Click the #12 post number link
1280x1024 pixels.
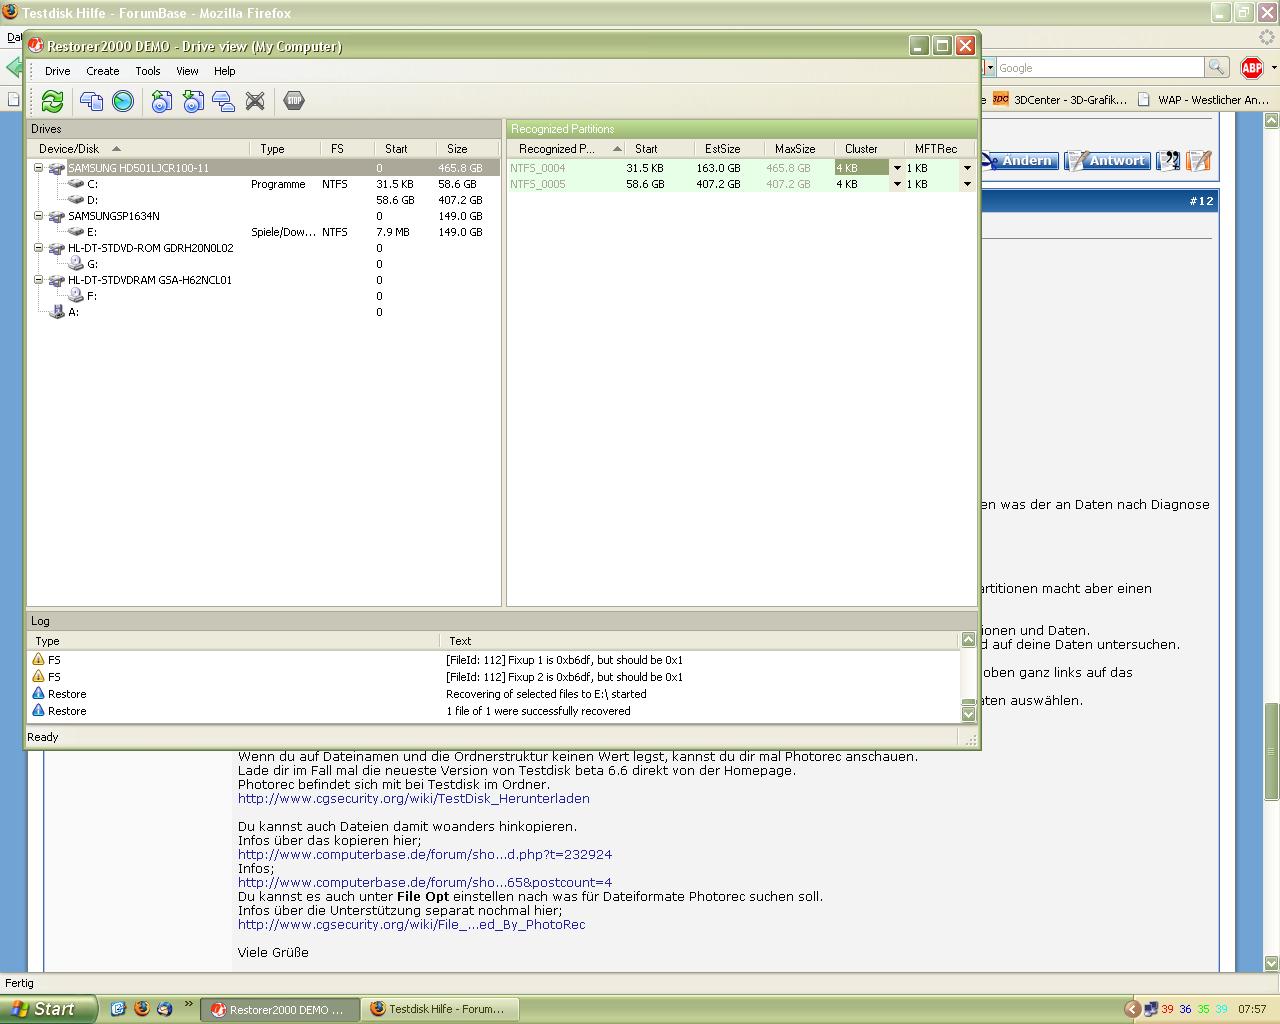pyautogui.click(x=1201, y=201)
